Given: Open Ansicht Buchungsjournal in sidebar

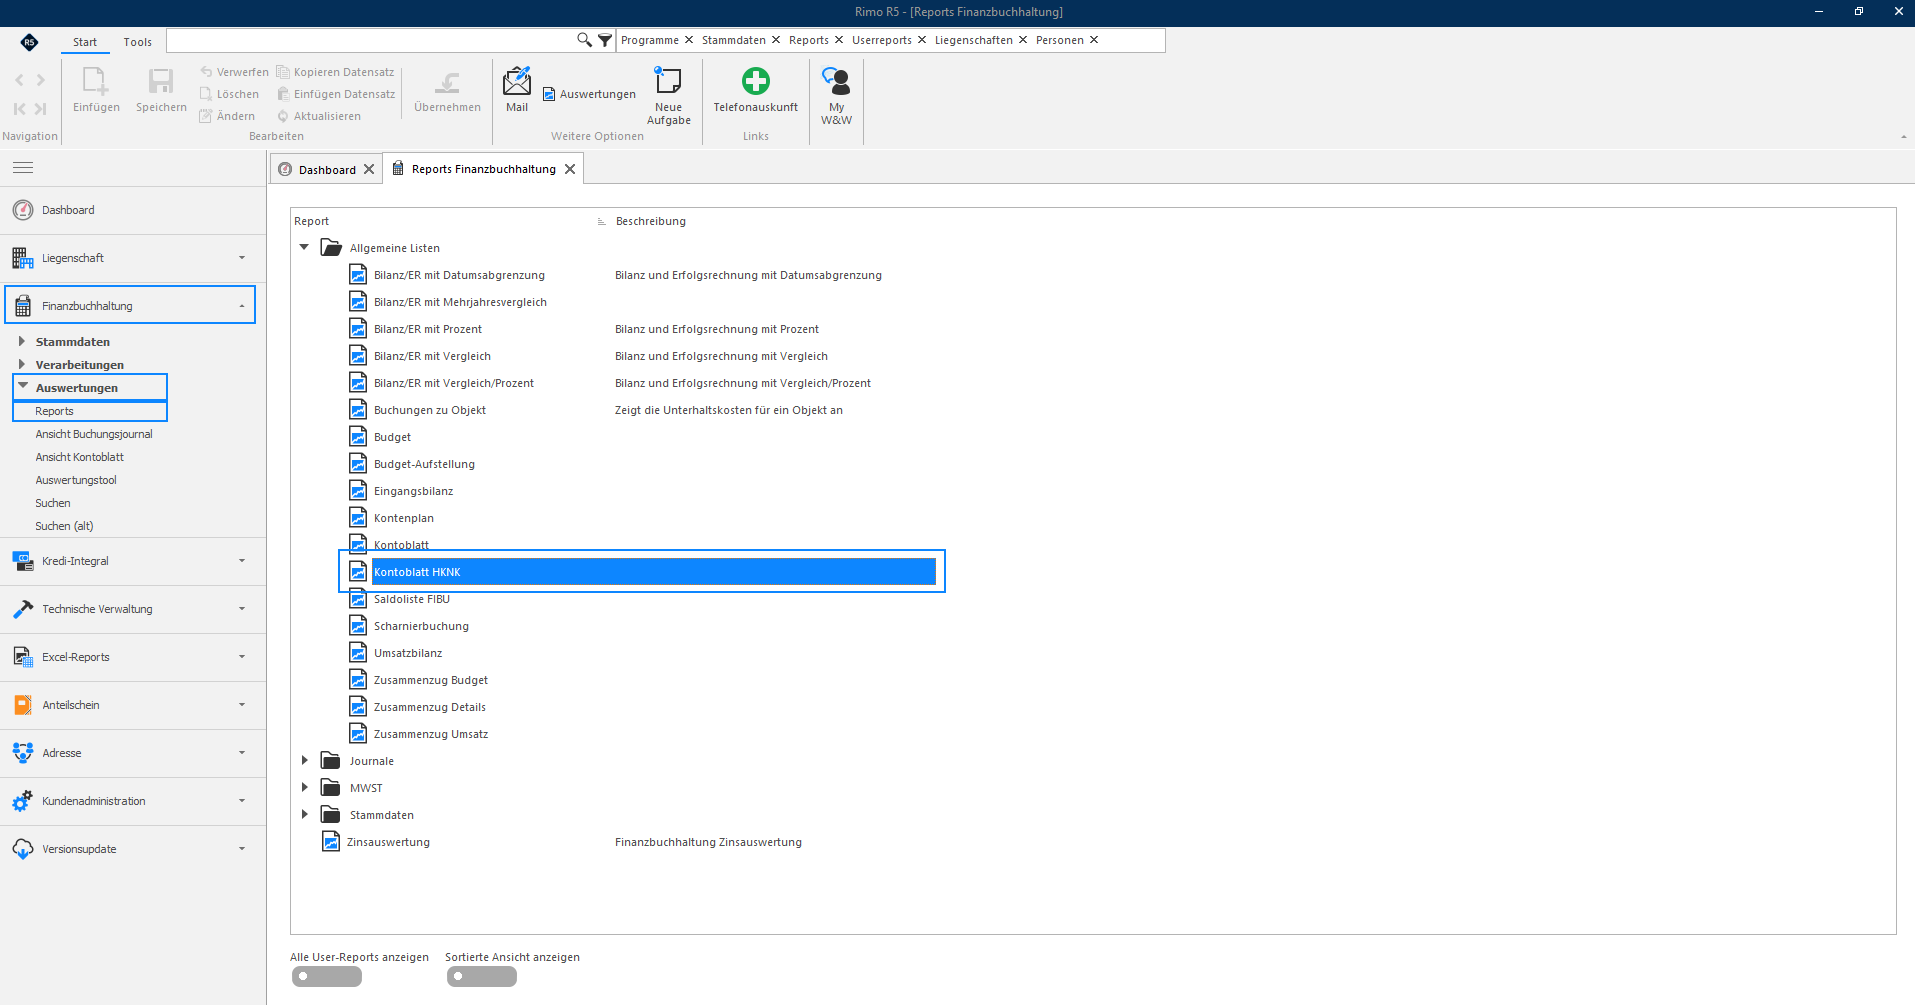Looking at the screenshot, I should 94,434.
